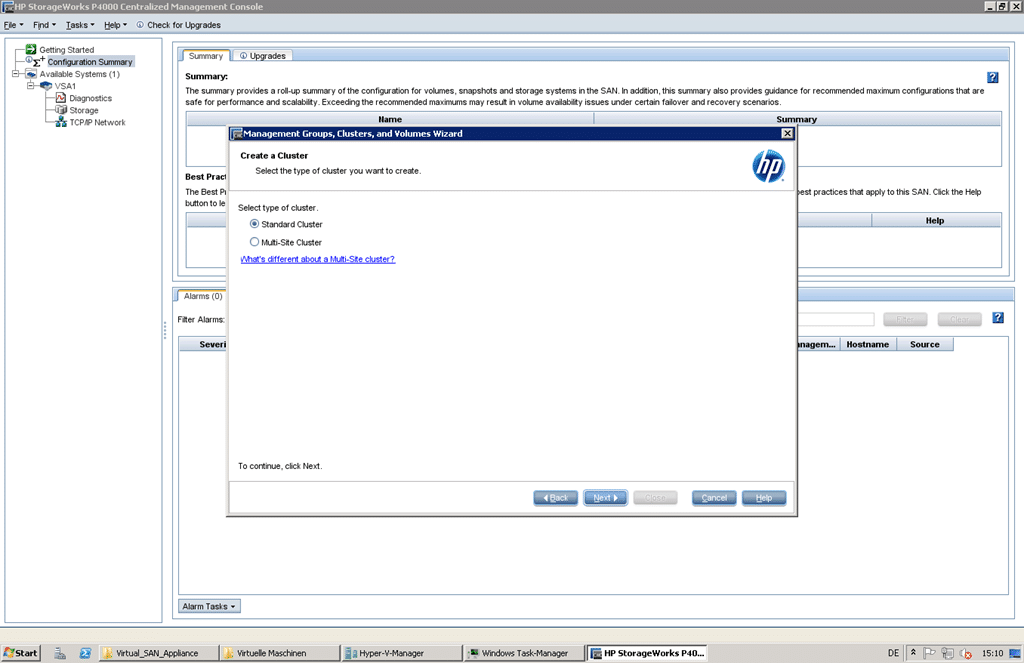Select Configuration Summary tree node
The height and width of the screenshot is (663, 1024).
click(90, 62)
